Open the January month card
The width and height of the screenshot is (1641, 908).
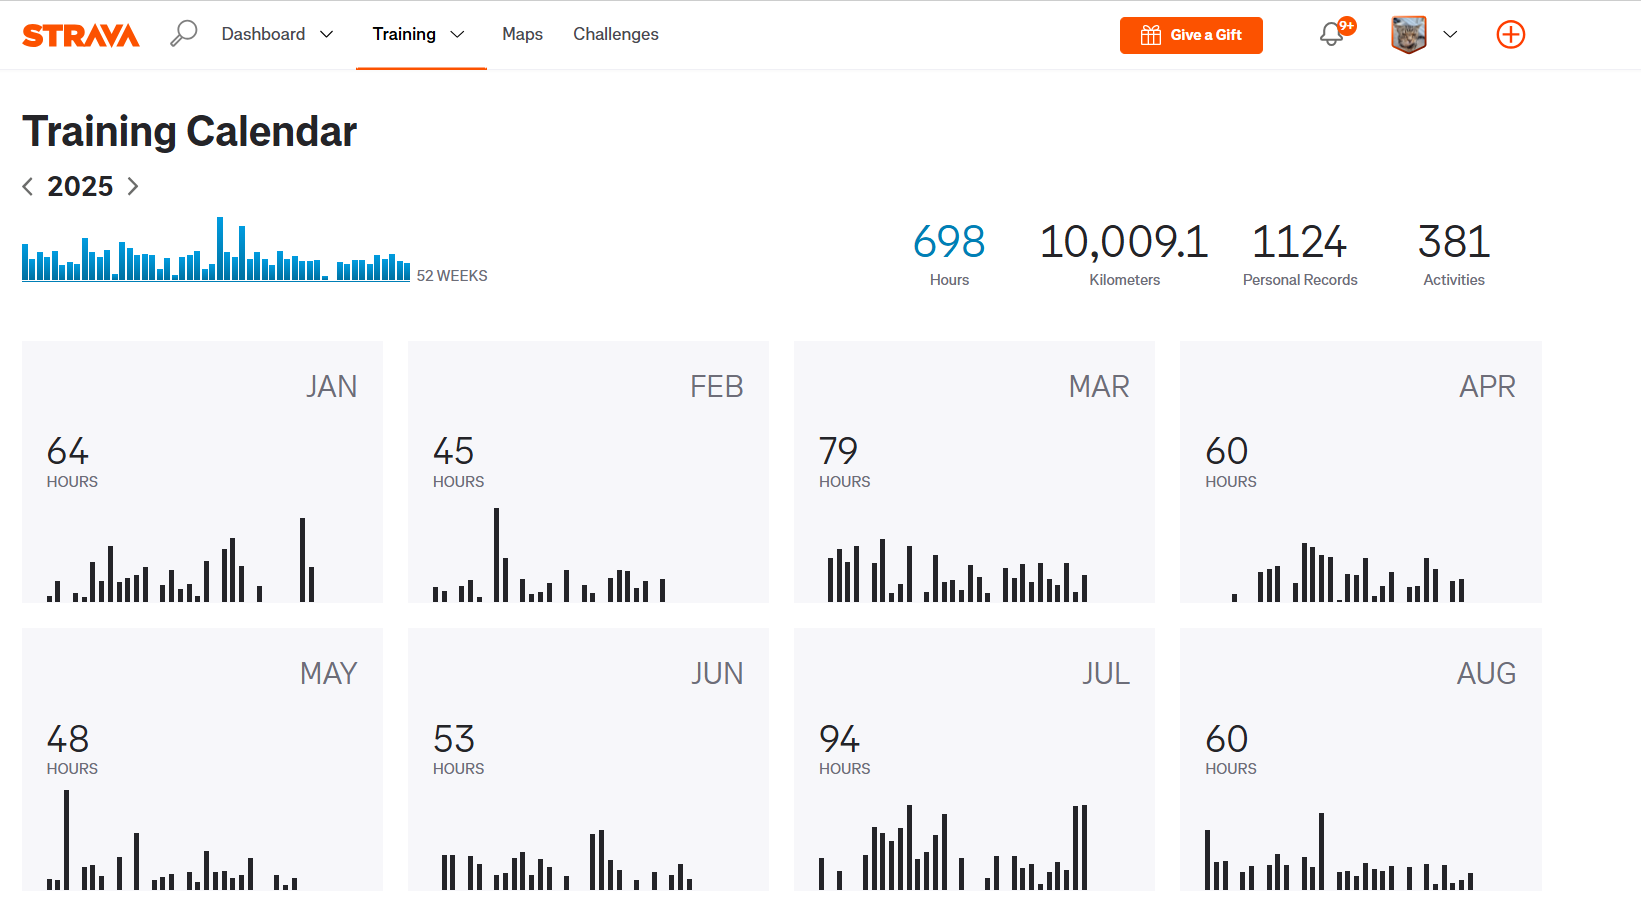coord(202,472)
